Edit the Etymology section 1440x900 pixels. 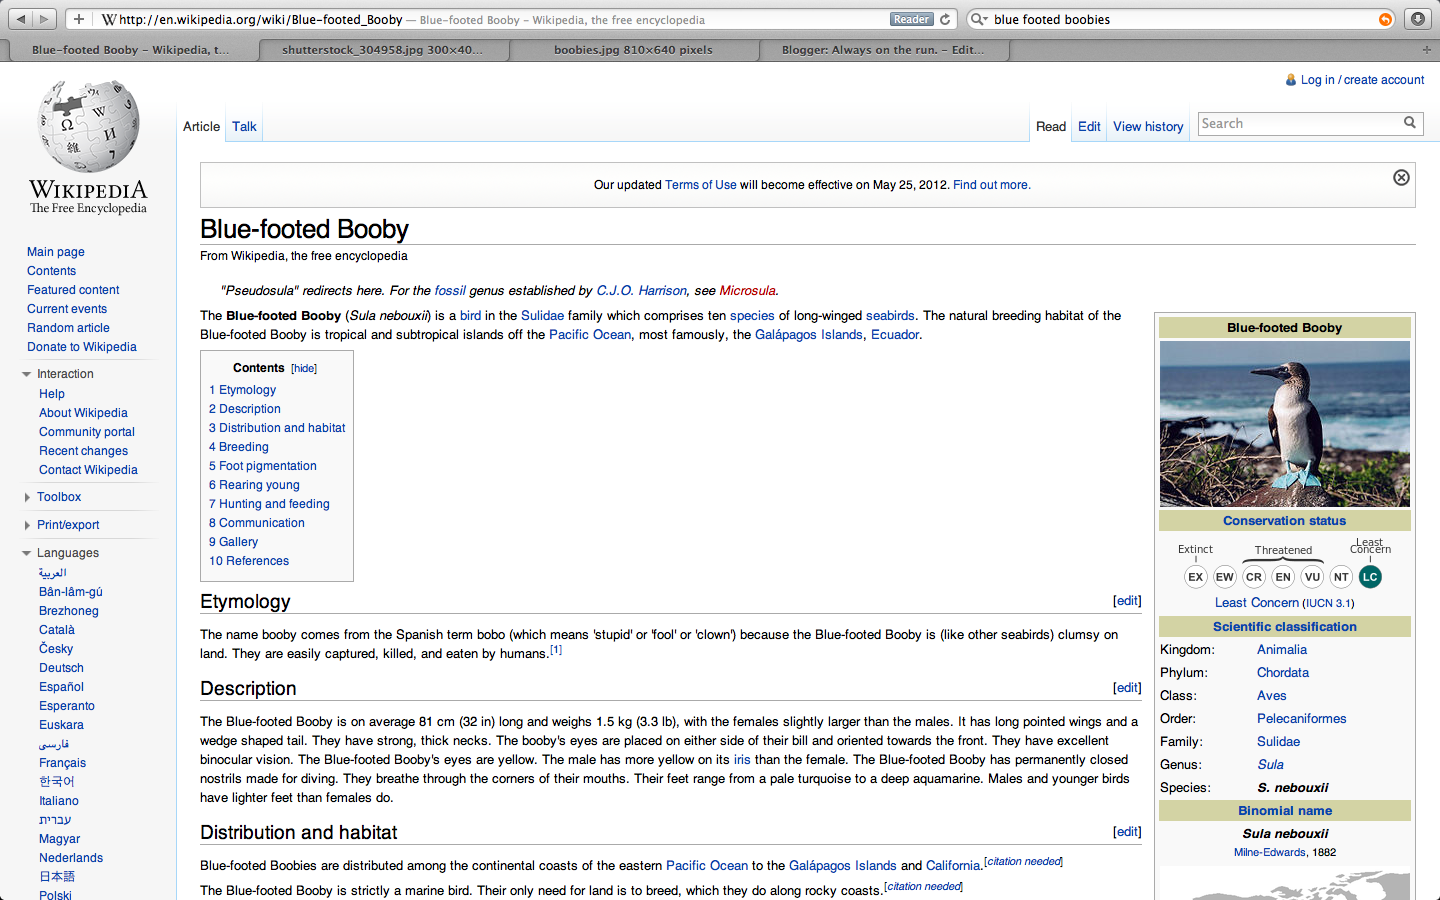1127,601
